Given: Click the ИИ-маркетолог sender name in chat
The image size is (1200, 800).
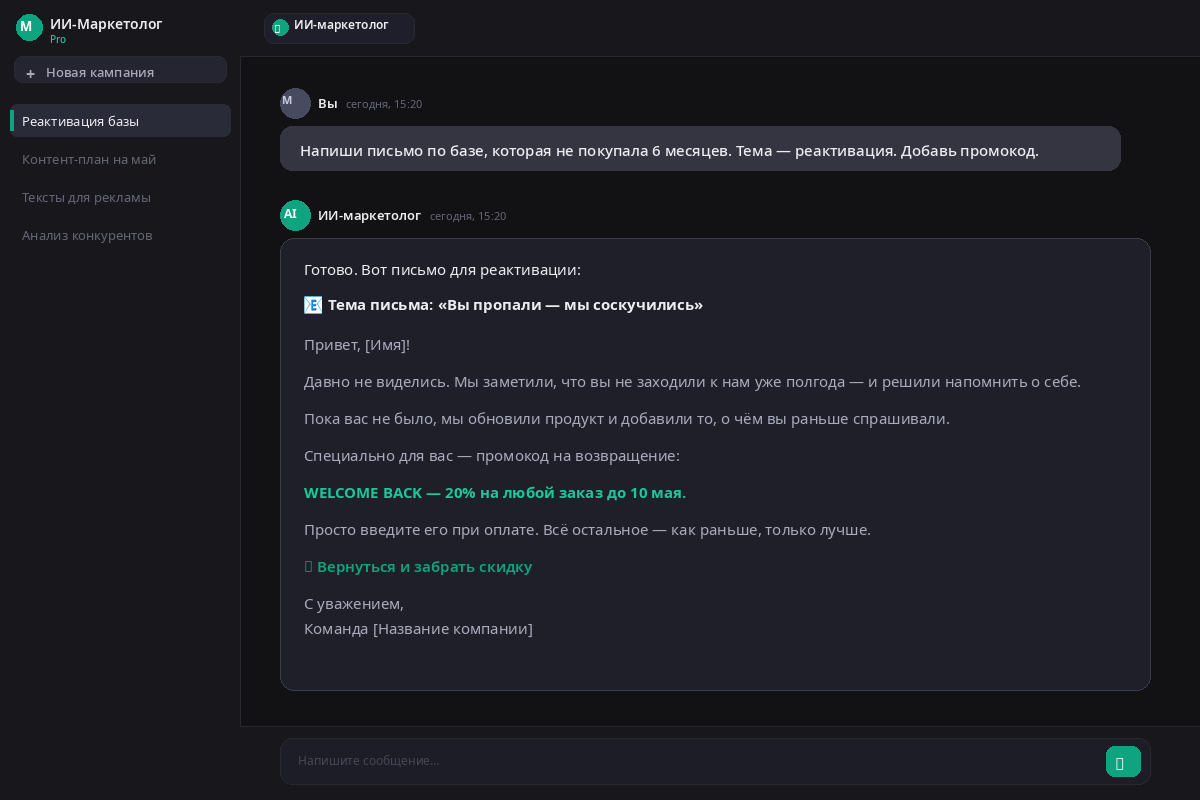Looking at the screenshot, I should (369, 215).
